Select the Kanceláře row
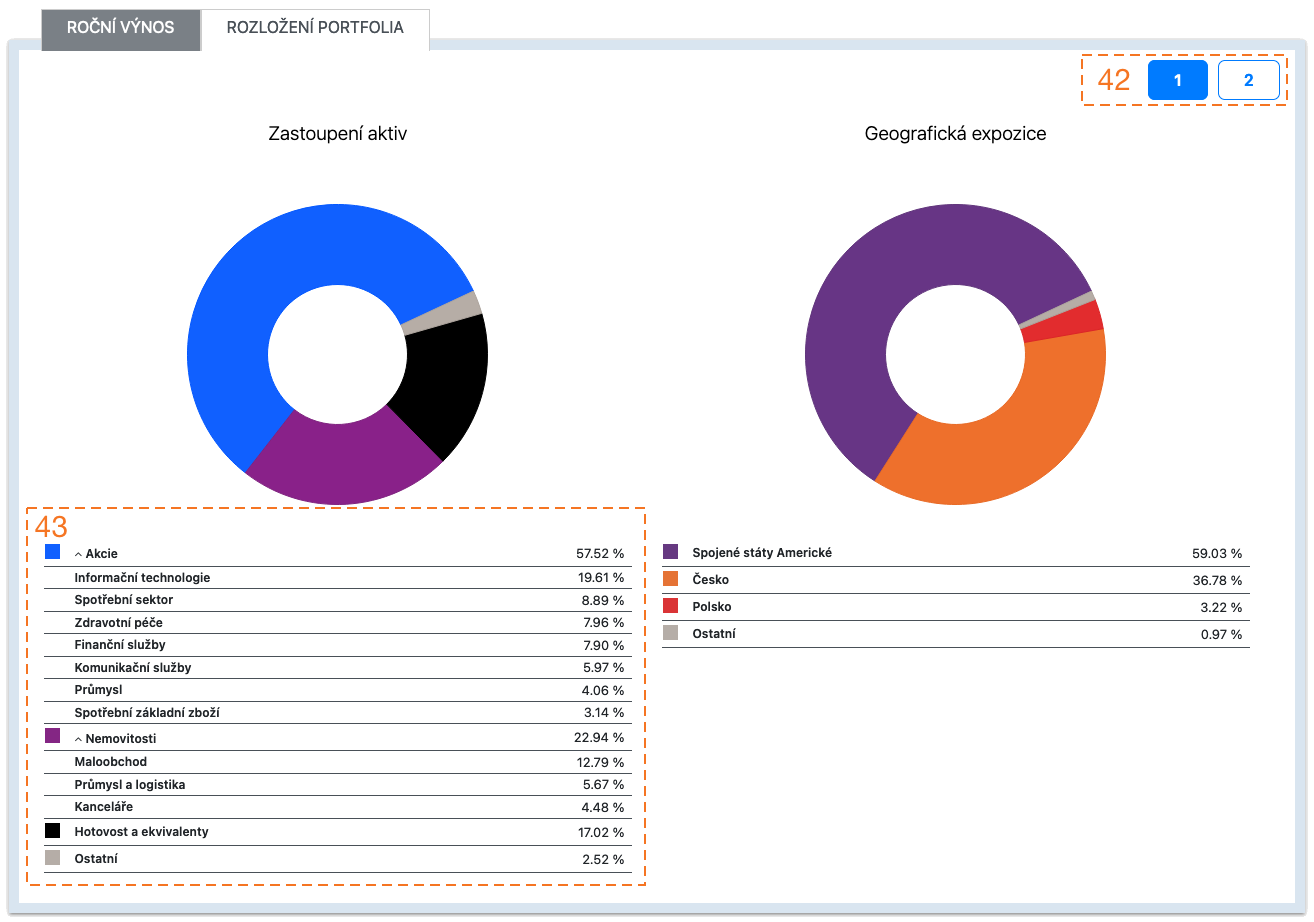 (338, 807)
